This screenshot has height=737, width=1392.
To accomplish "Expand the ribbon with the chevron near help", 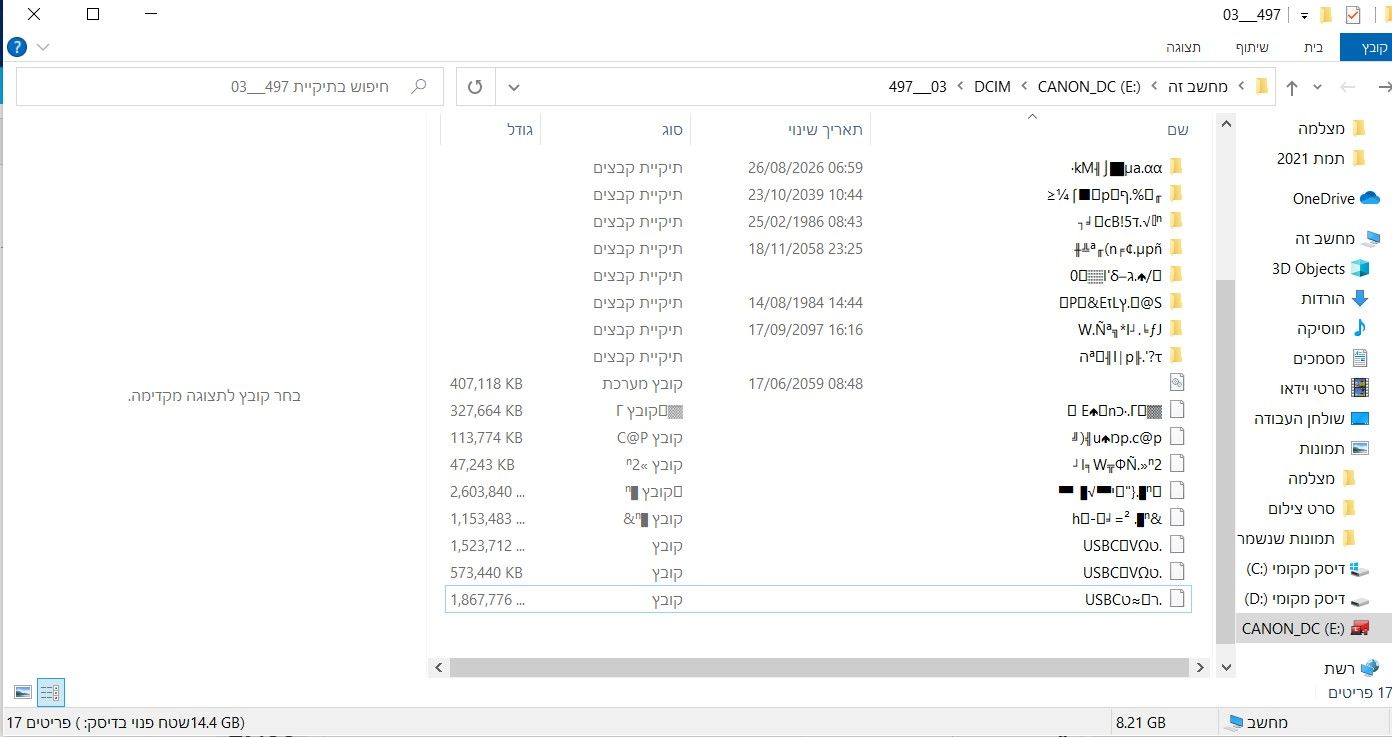I will pyautogui.click(x=43, y=47).
